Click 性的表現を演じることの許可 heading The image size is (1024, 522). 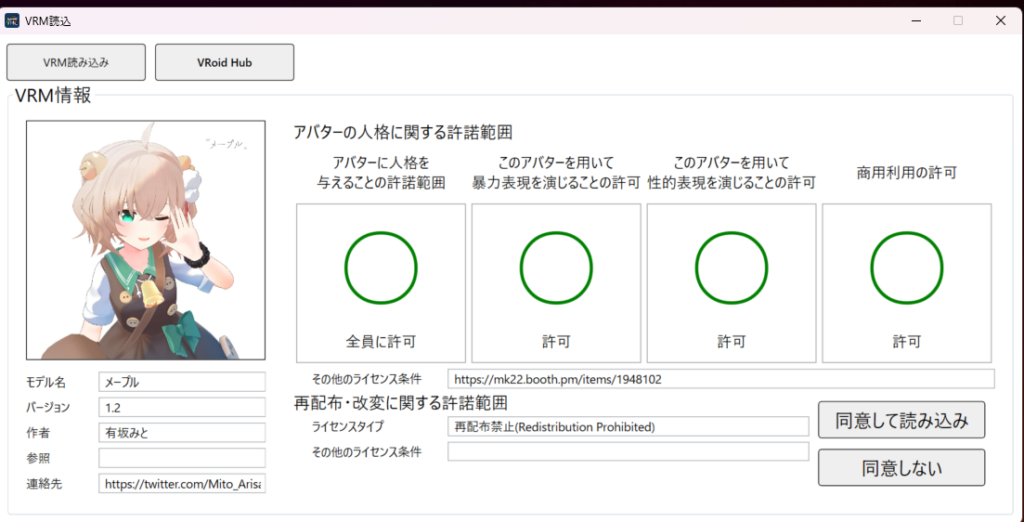tap(731, 172)
